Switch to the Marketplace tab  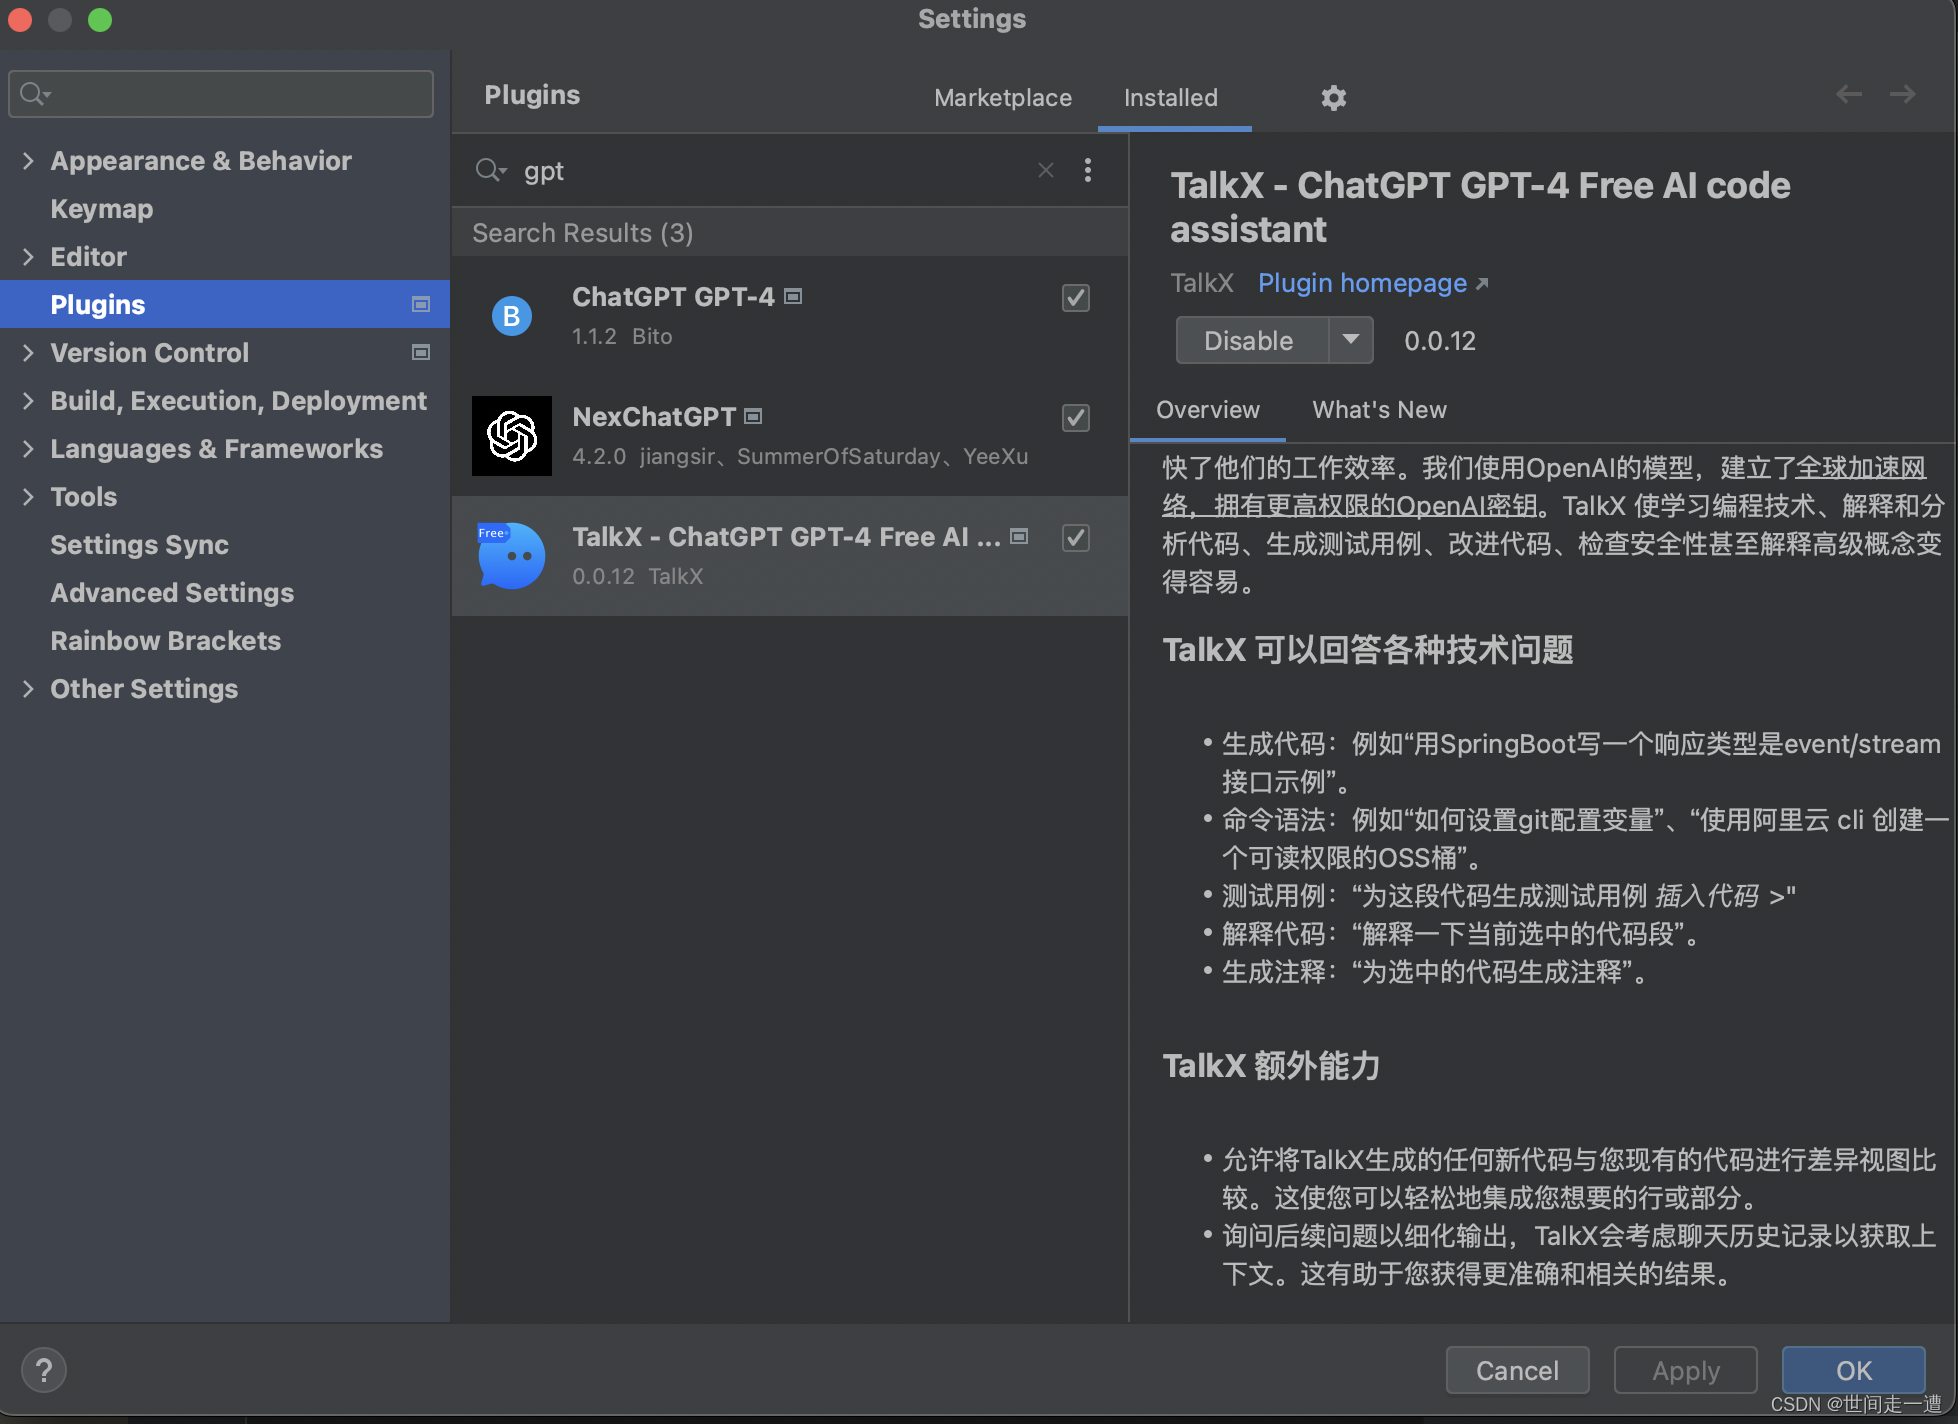pyautogui.click(x=1002, y=96)
